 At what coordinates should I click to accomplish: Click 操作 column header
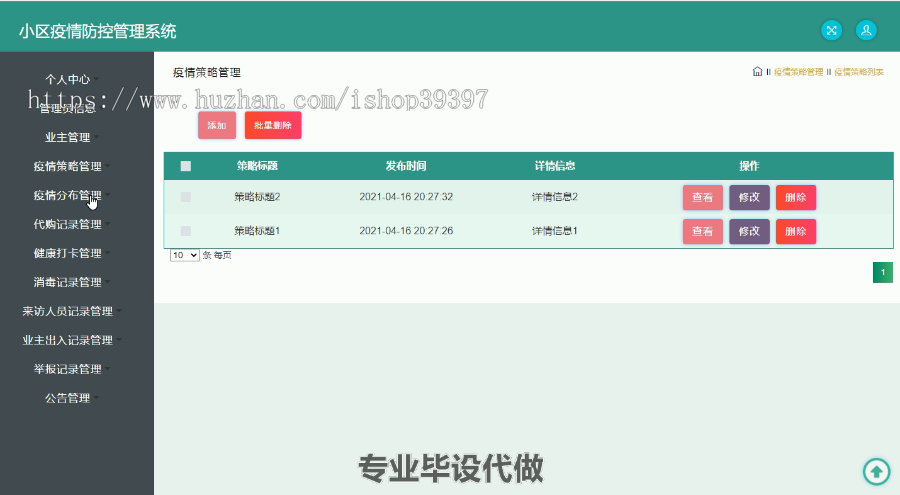[749, 166]
